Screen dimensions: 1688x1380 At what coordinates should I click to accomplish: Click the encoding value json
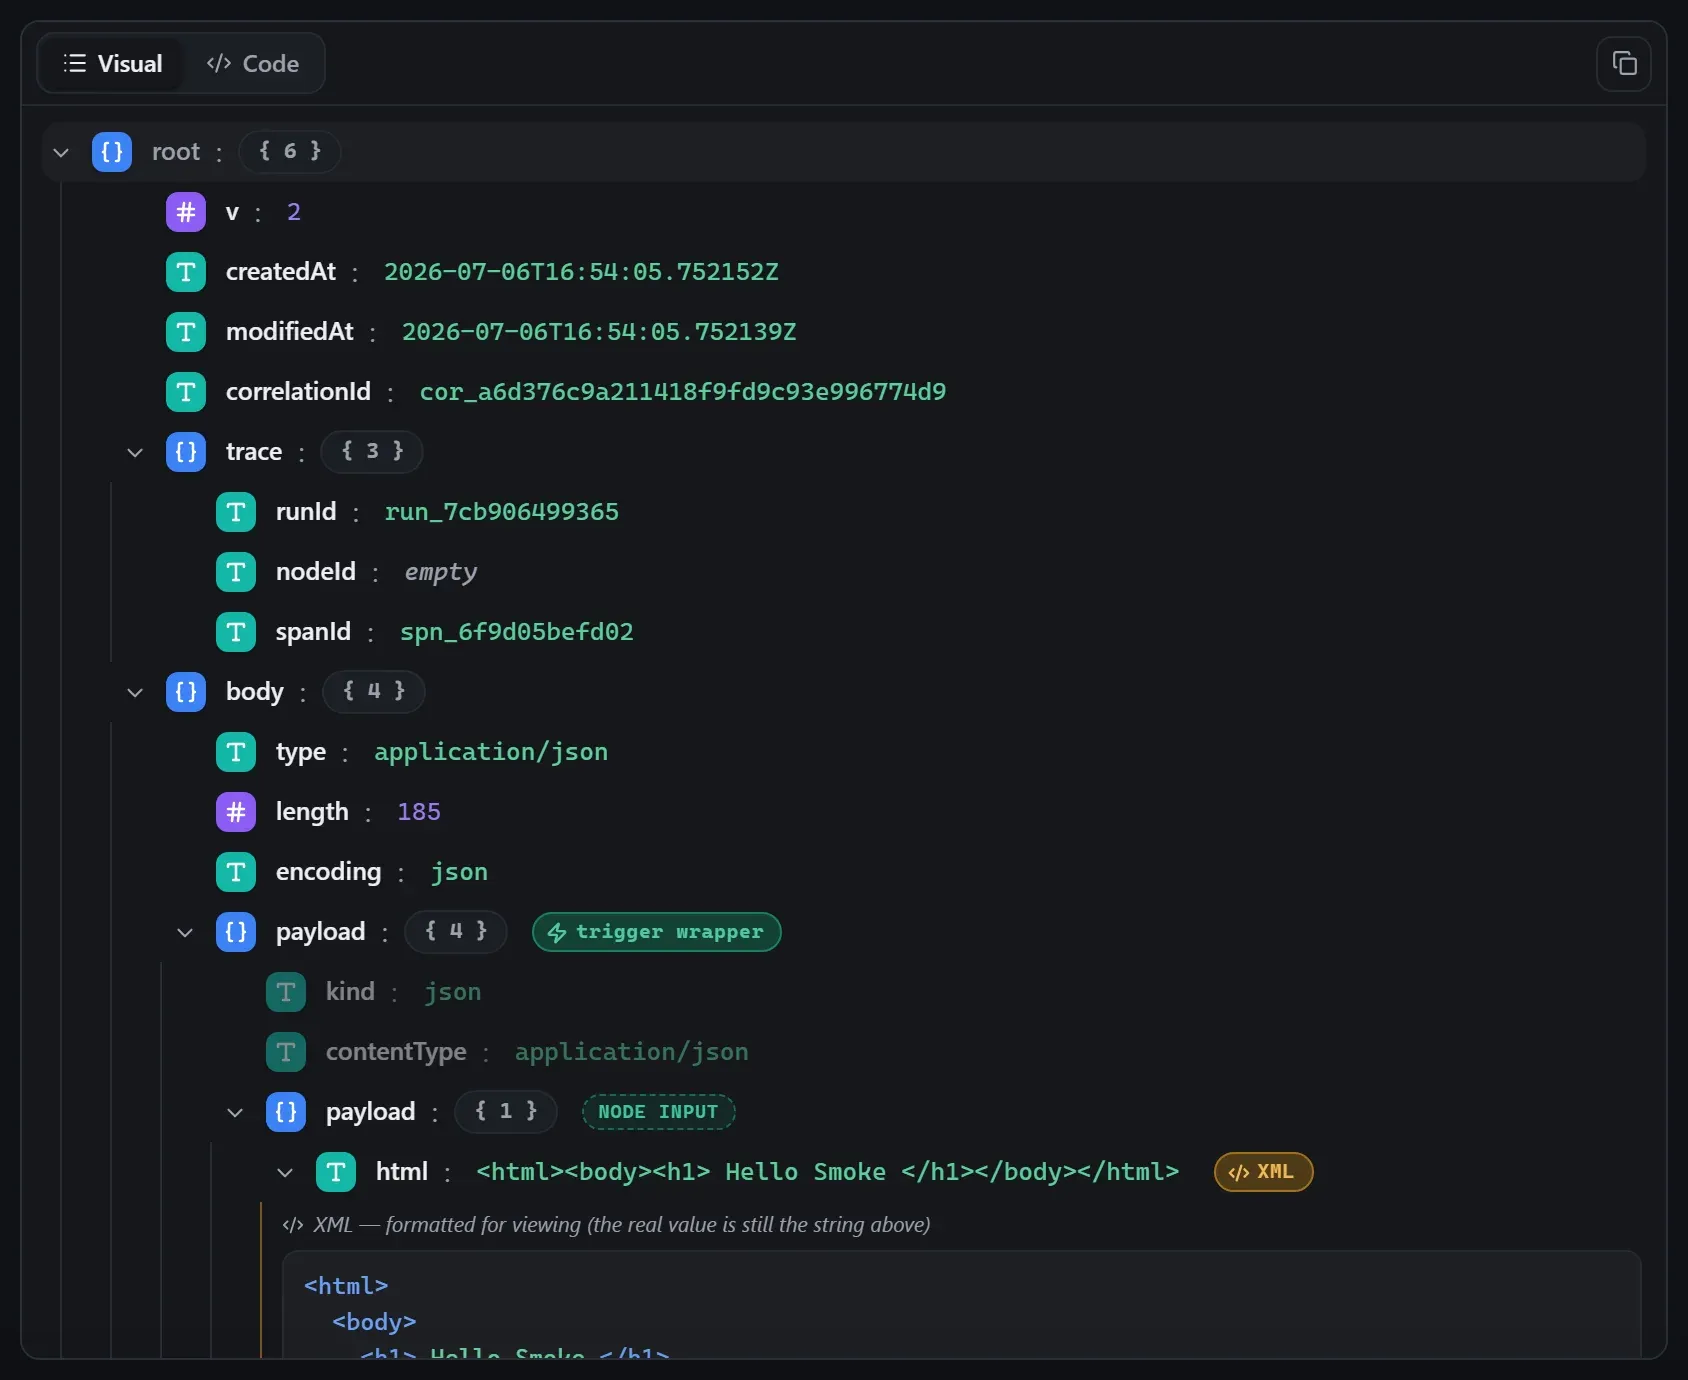pos(459,872)
